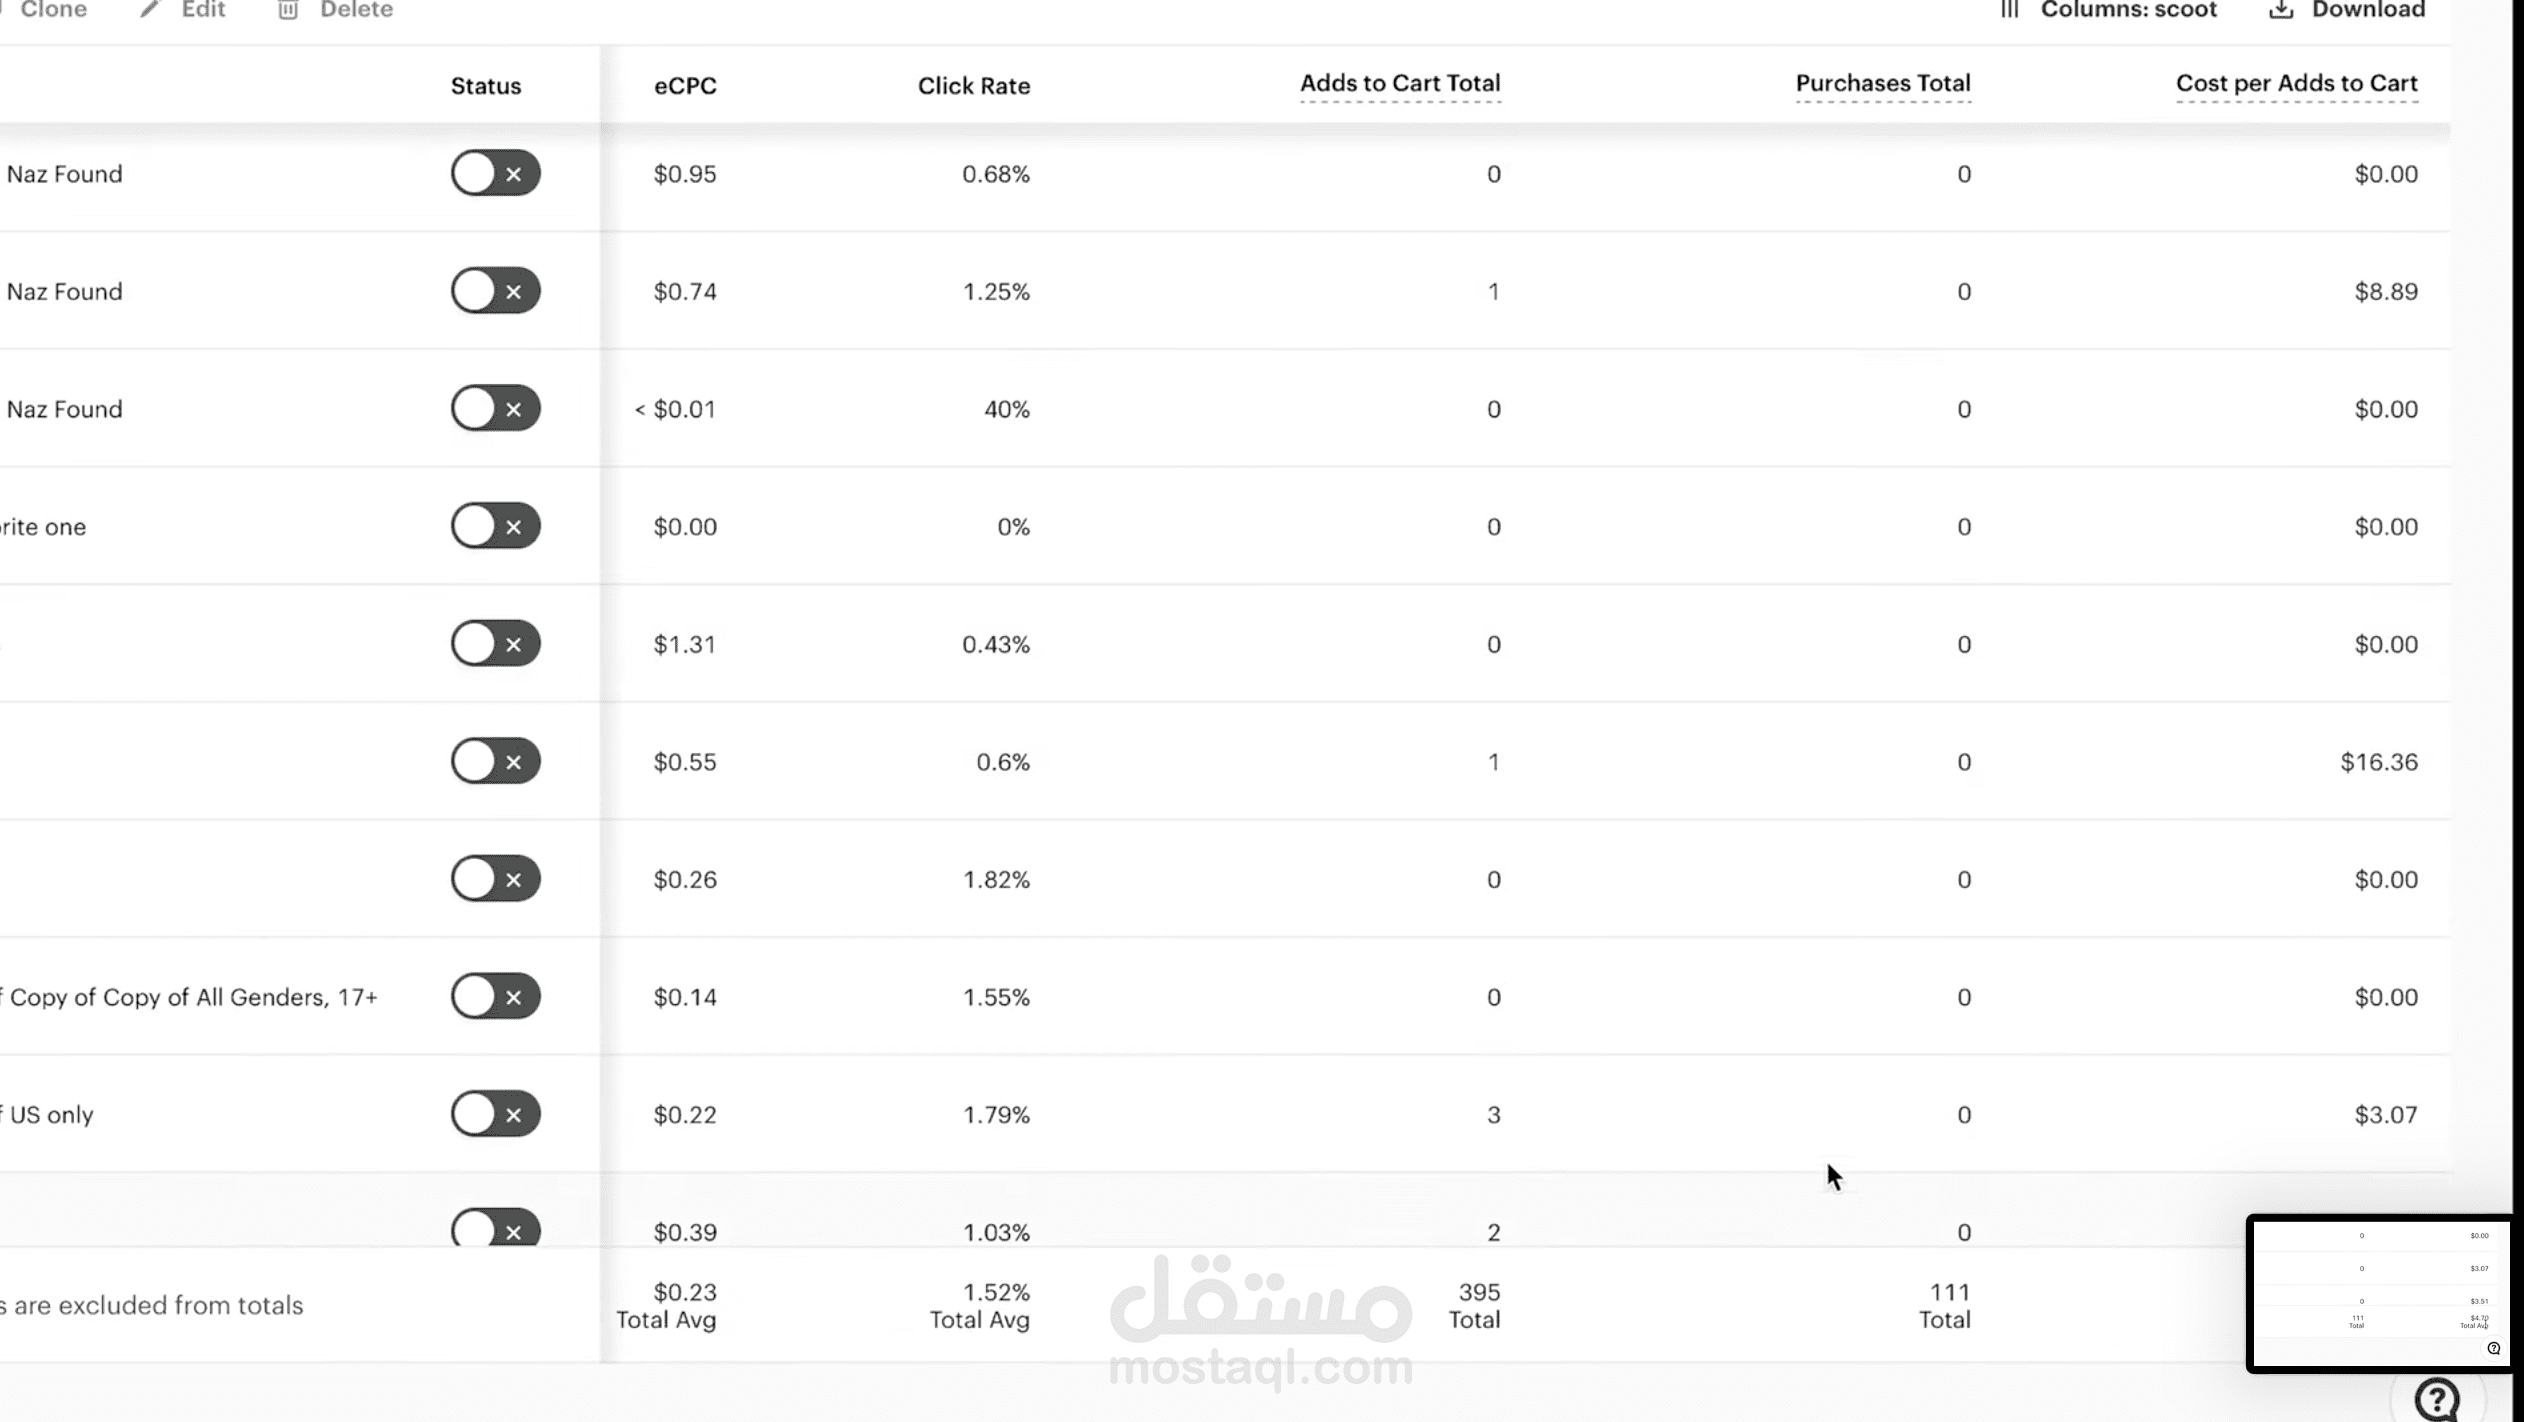Click the pencil Edit icon

(150, 10)
